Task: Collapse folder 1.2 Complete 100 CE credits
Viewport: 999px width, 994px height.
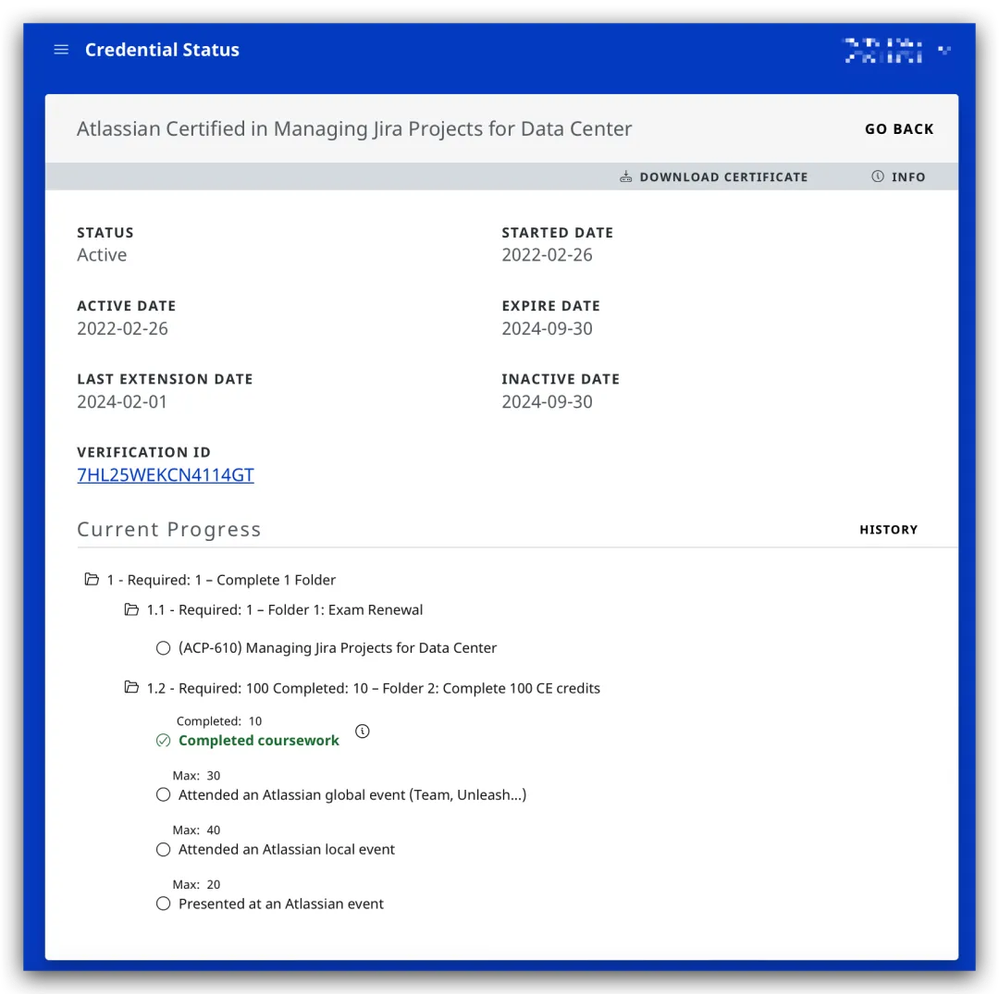Action: tap(131, 688)
